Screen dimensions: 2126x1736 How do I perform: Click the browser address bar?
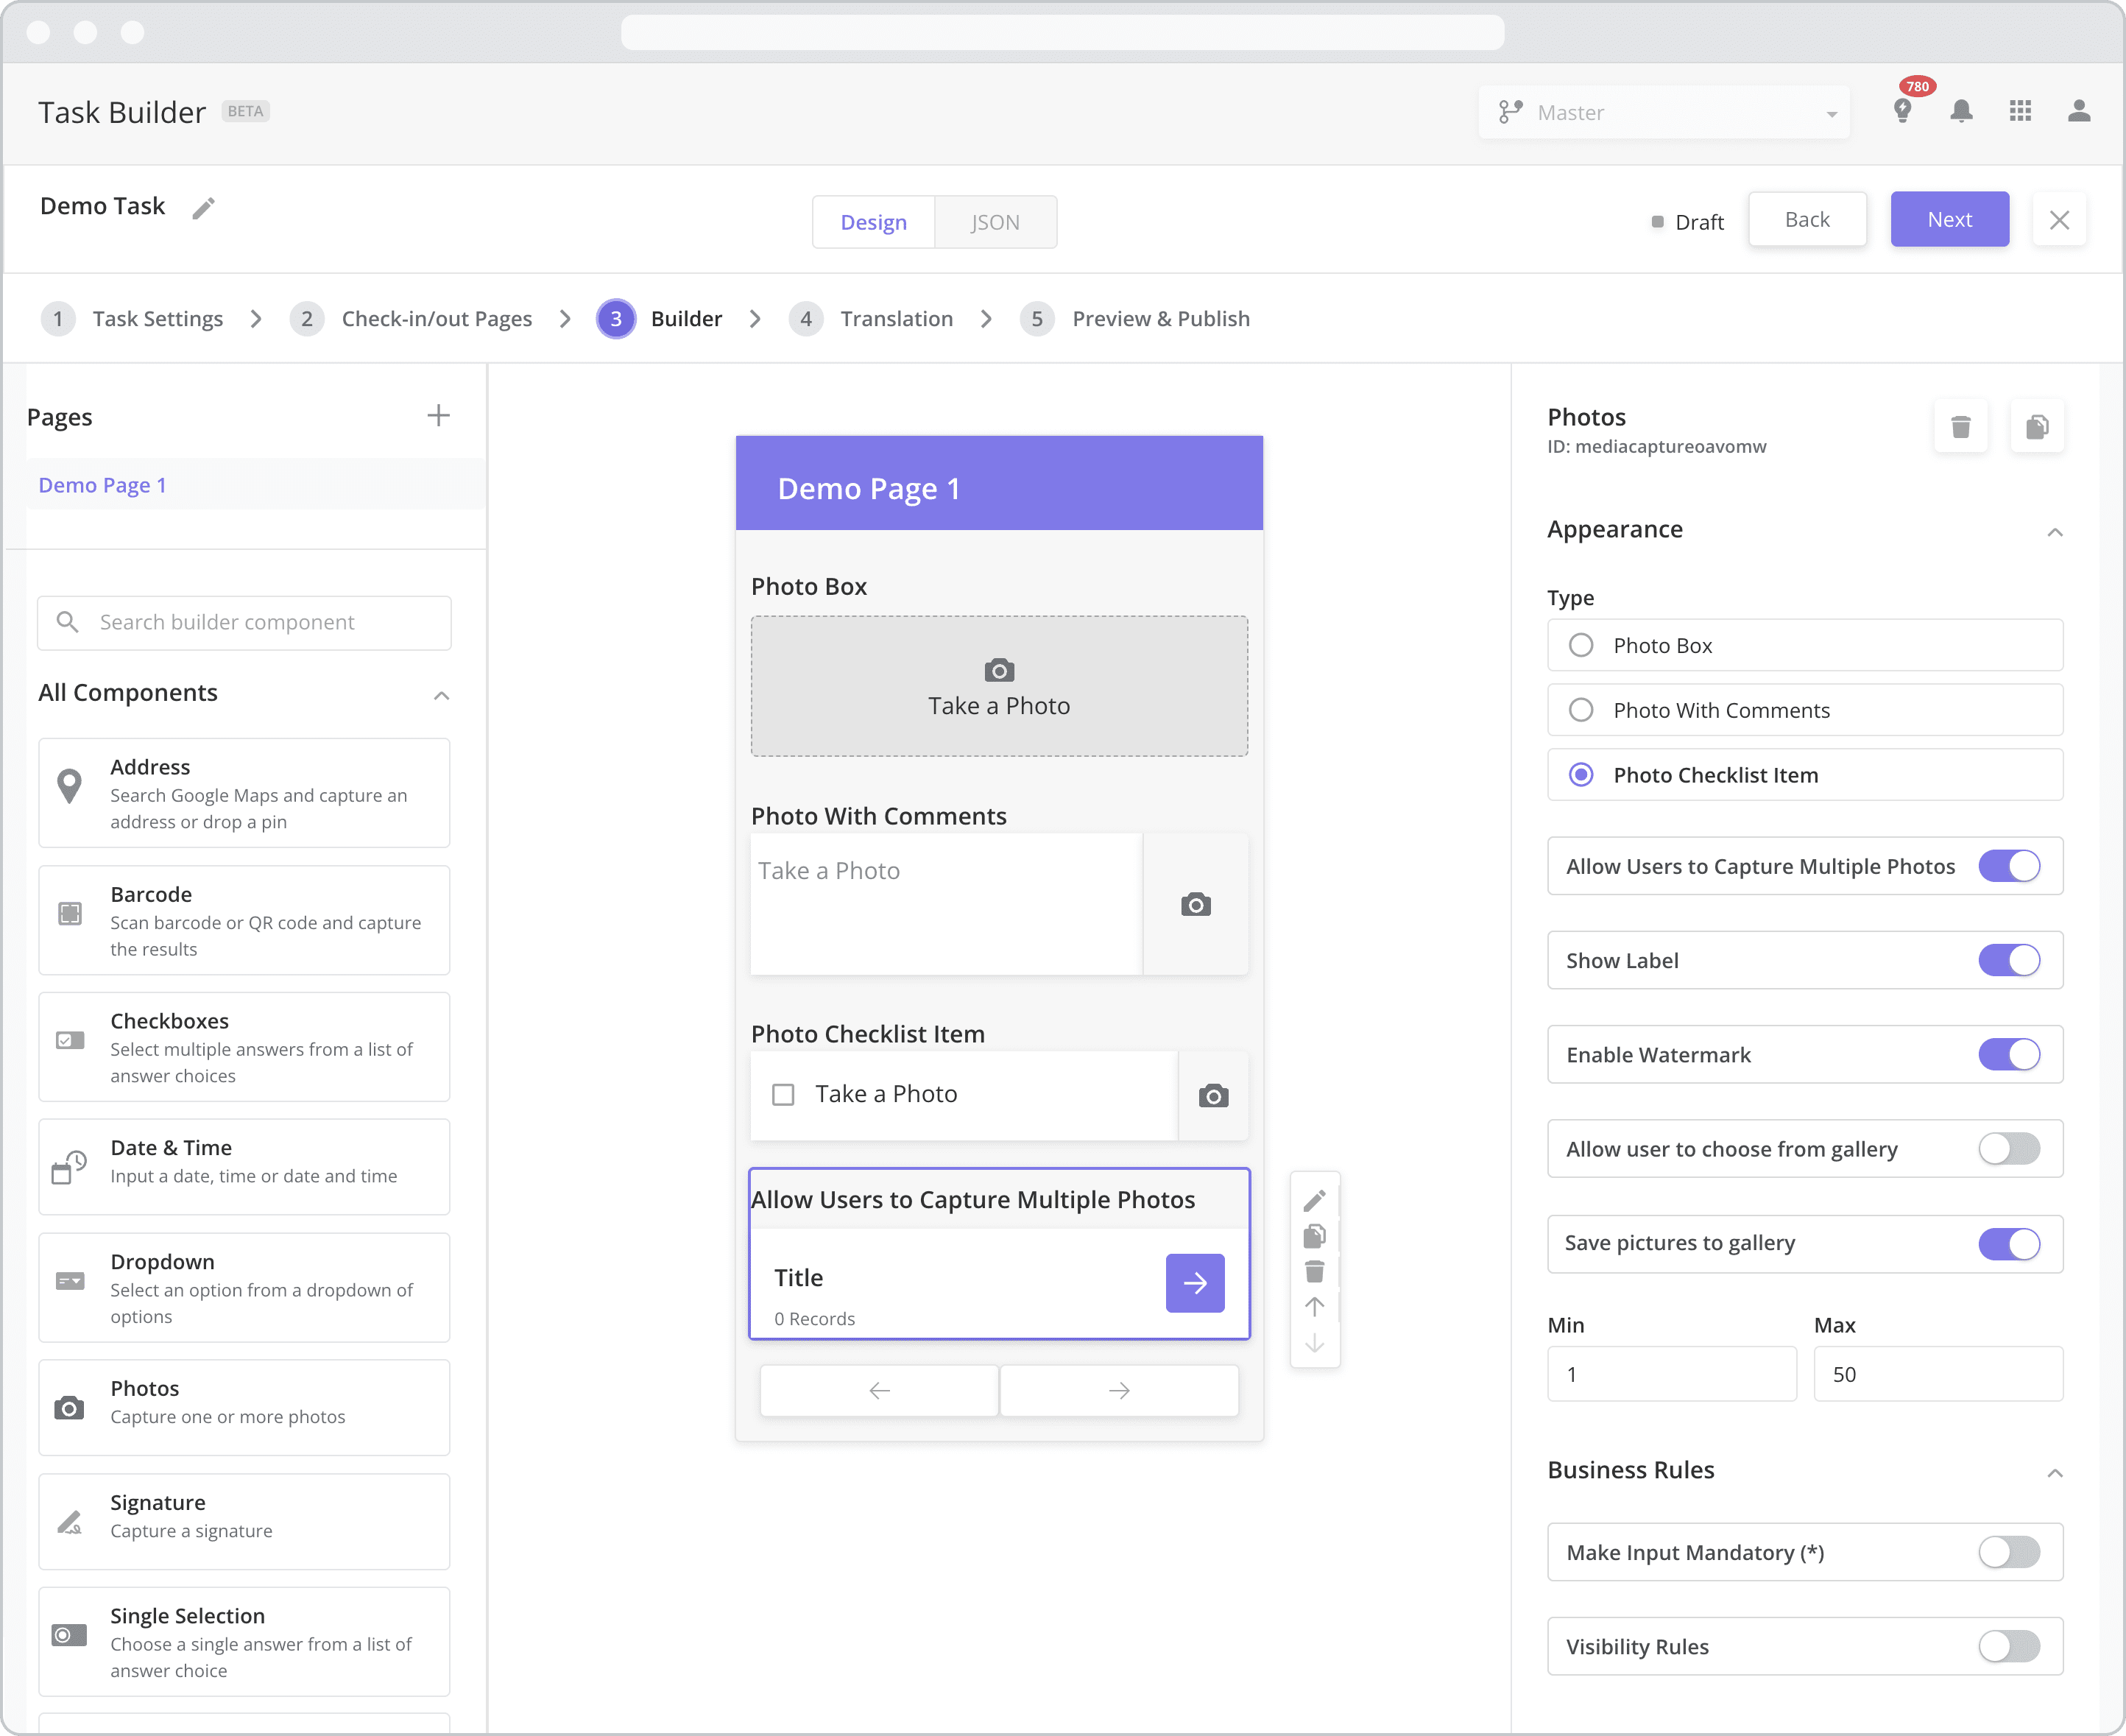(1062, 32)
